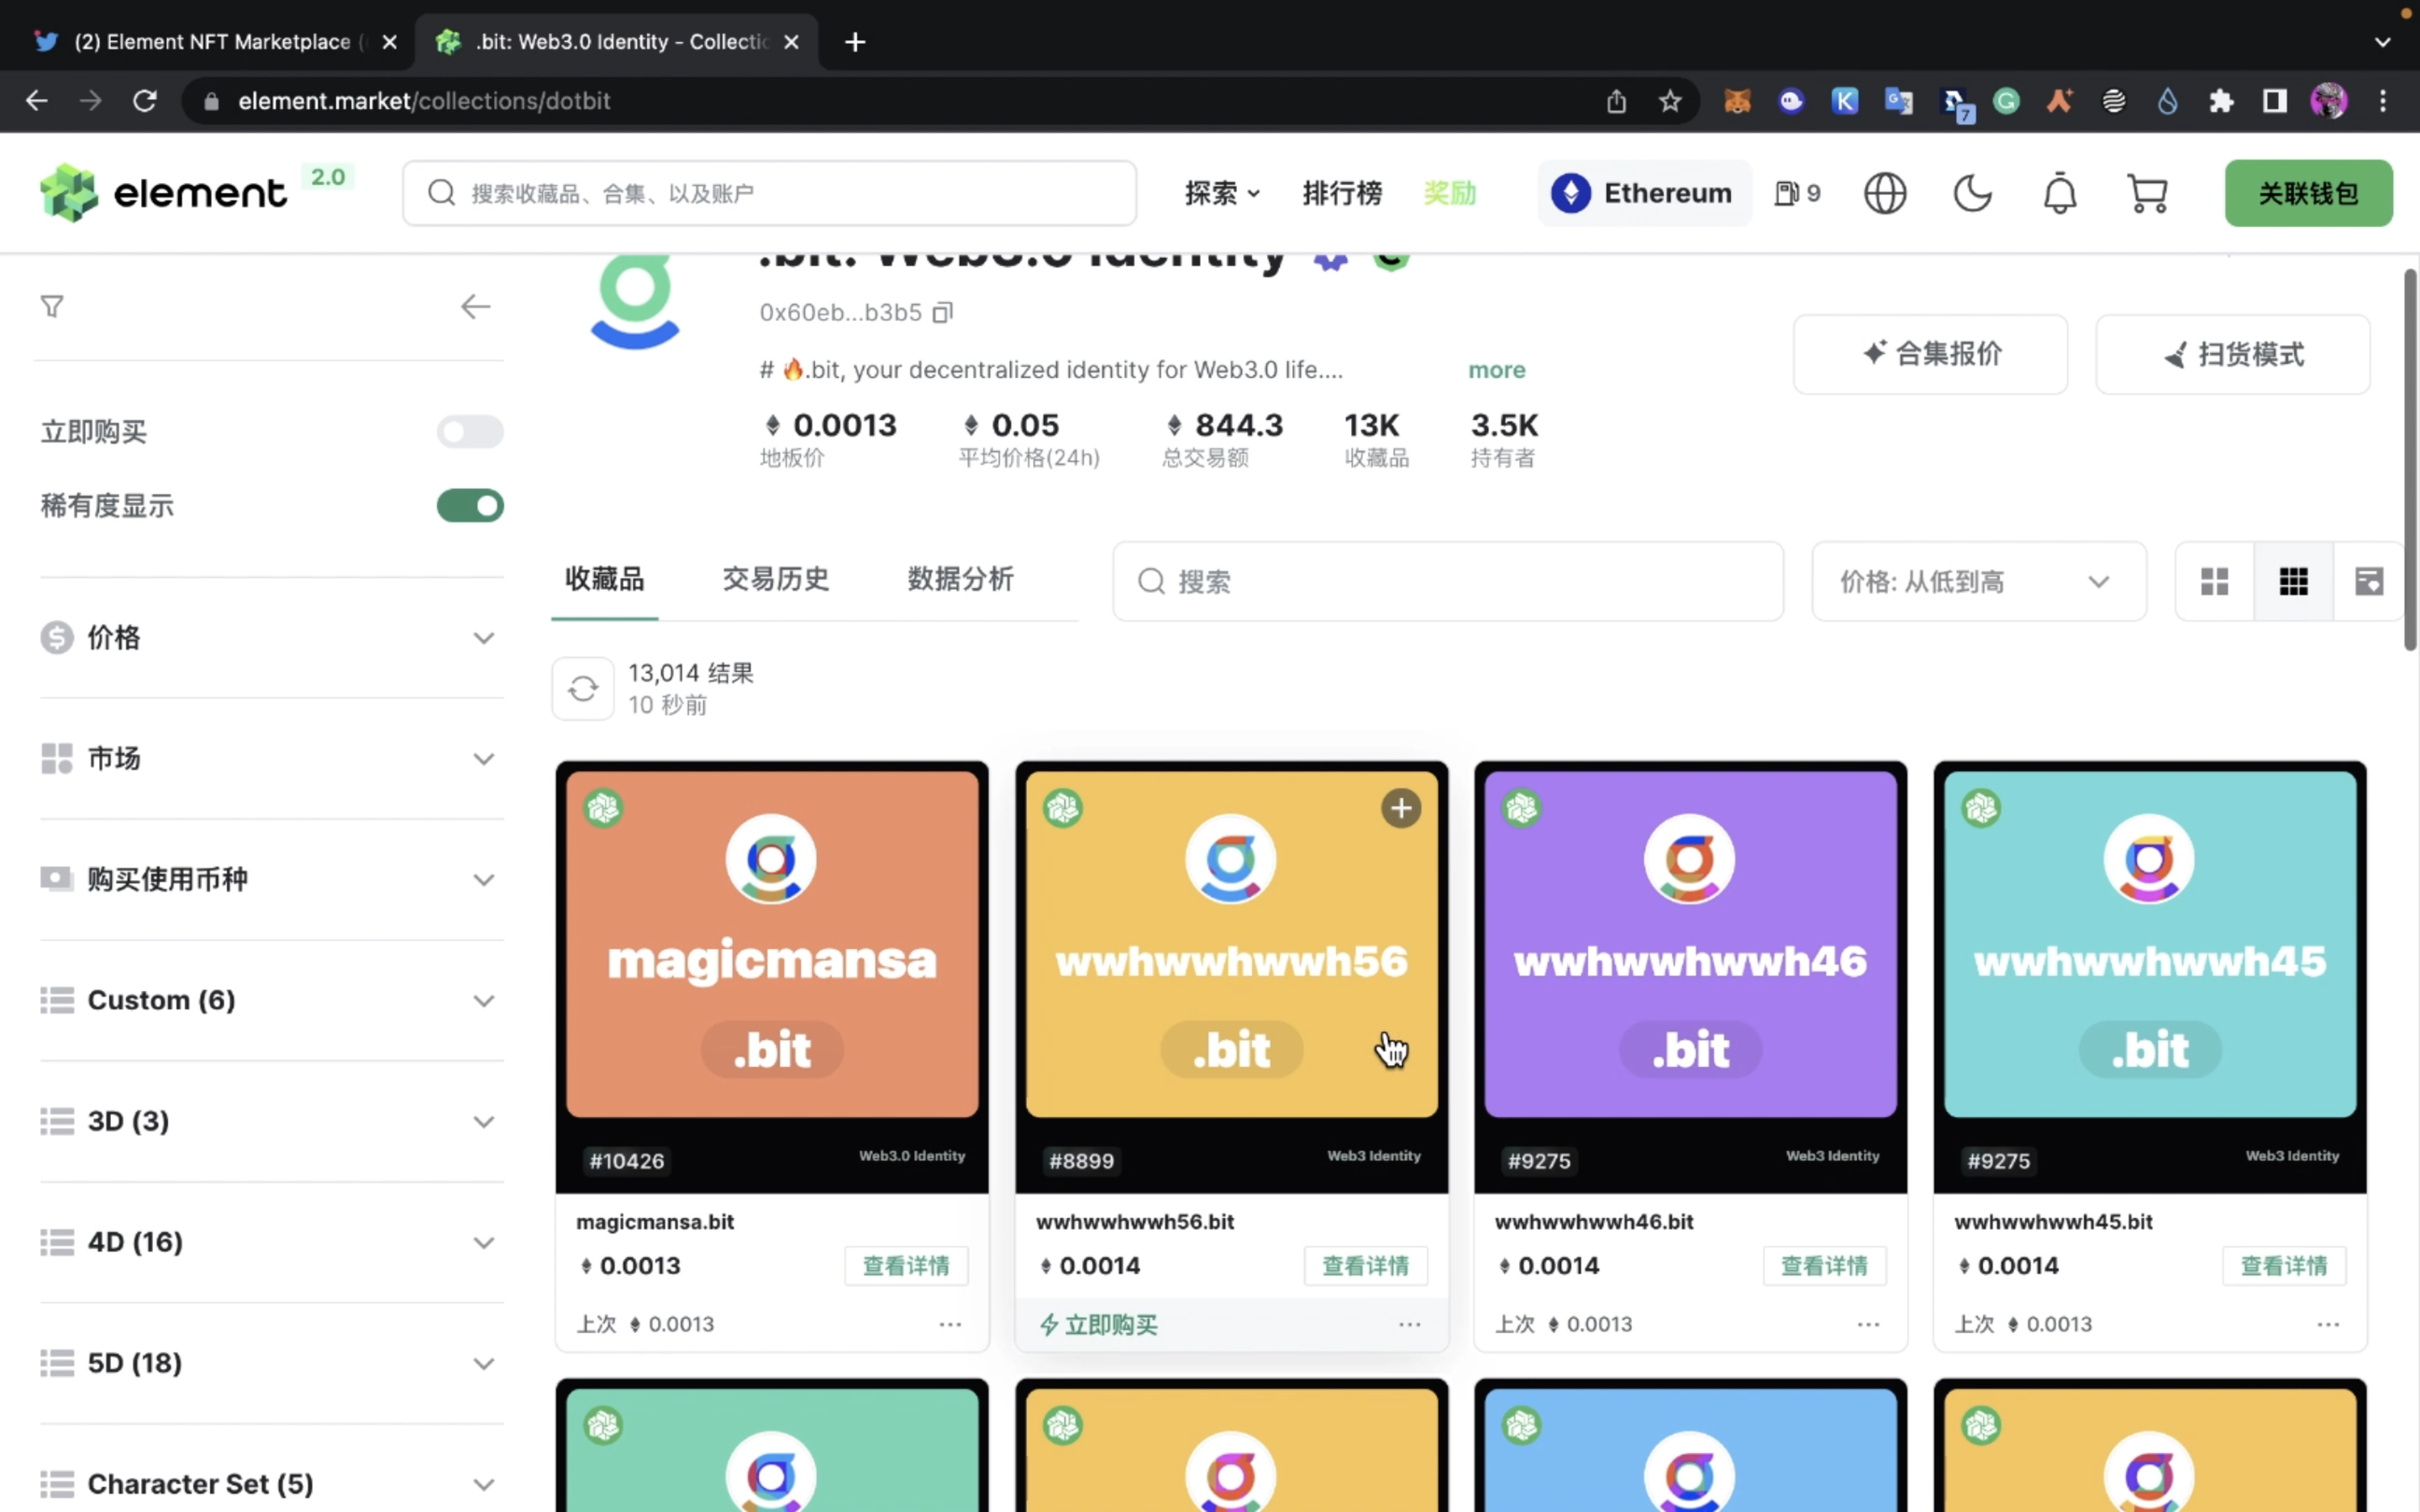Screen dimensions: 2420x1512
Task: Expand the 5D (18) filter
Action: [x=271, y=1363]
